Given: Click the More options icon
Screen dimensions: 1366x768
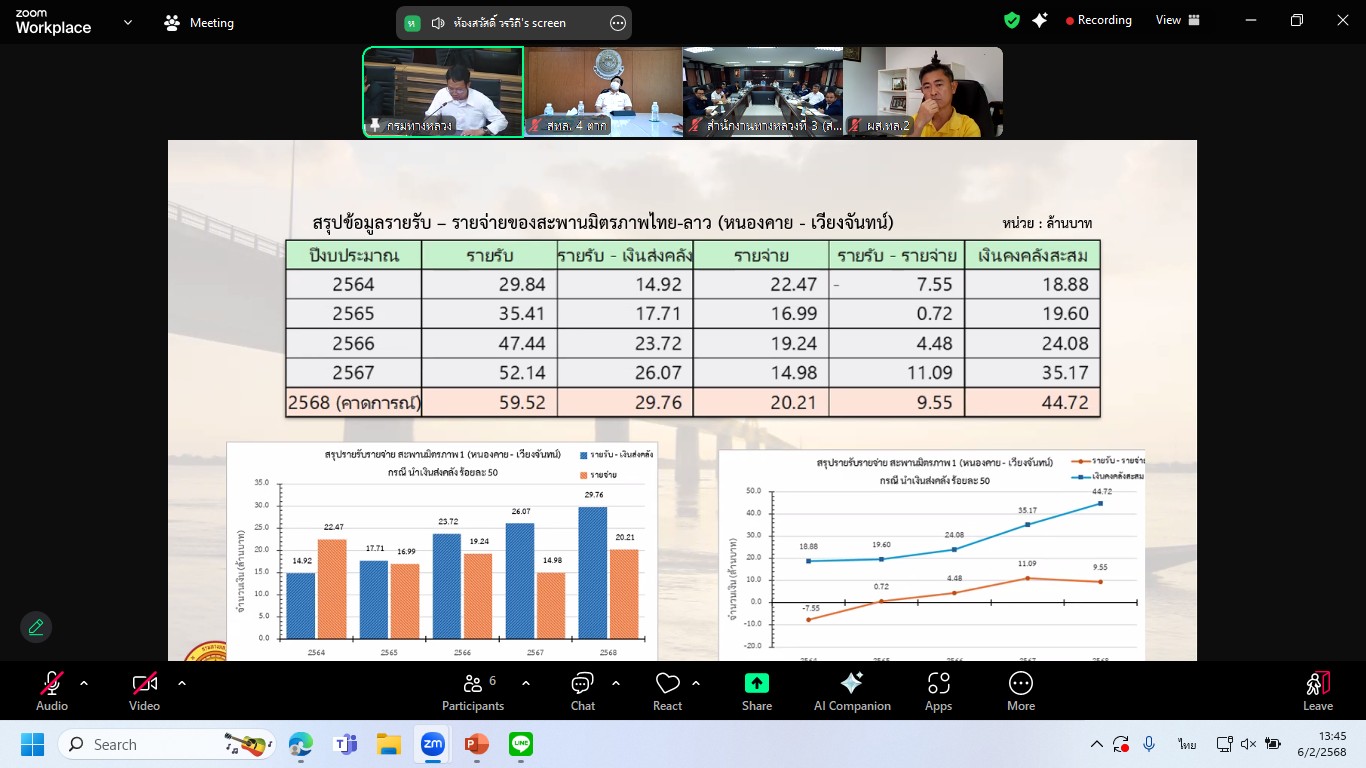Looking at the screenshot, I should (1020, 691).
